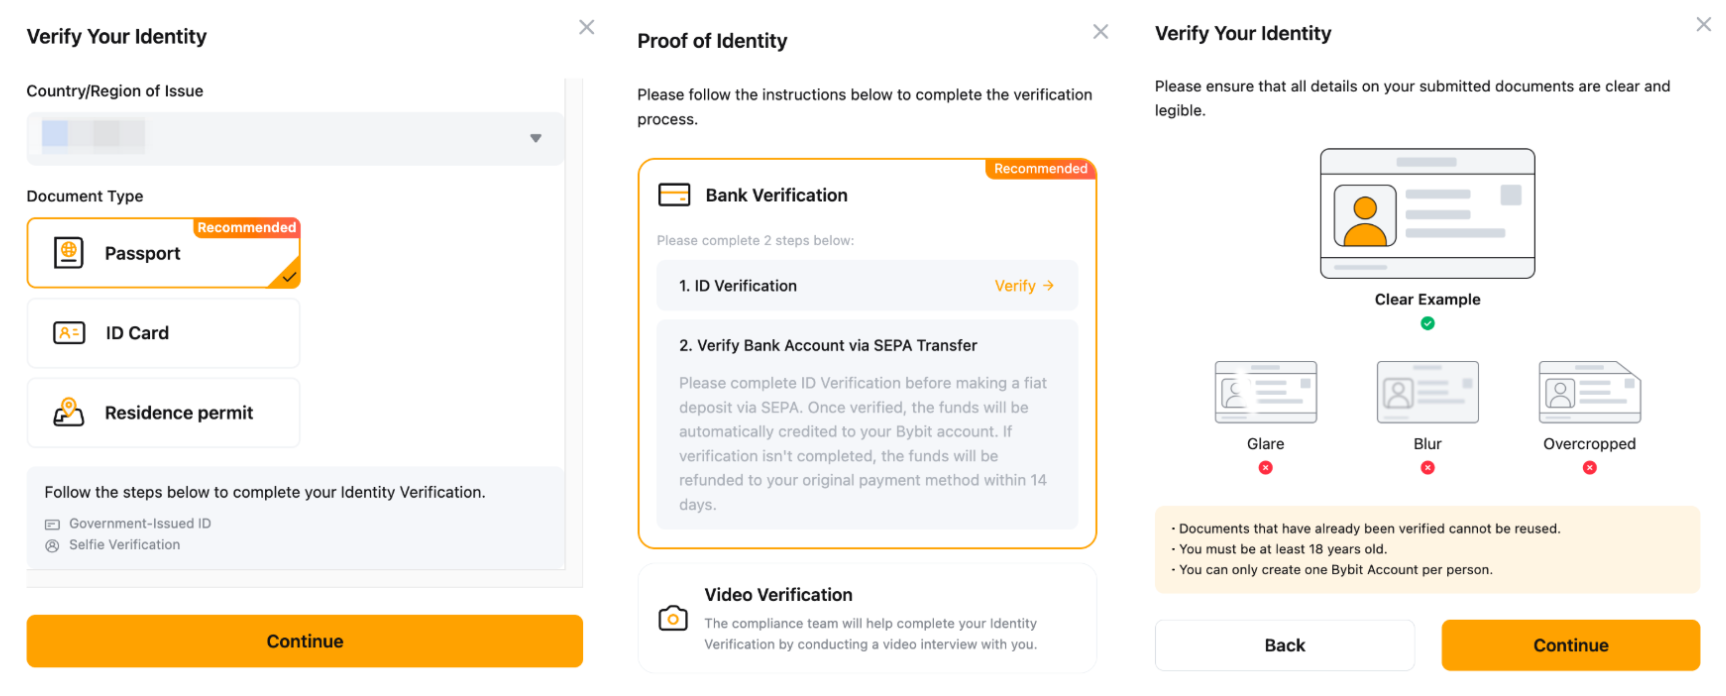Click the dropdown arrow for country selection
Image resolution: width=1726 pixels, height=696 pixels.
point(536,138)
